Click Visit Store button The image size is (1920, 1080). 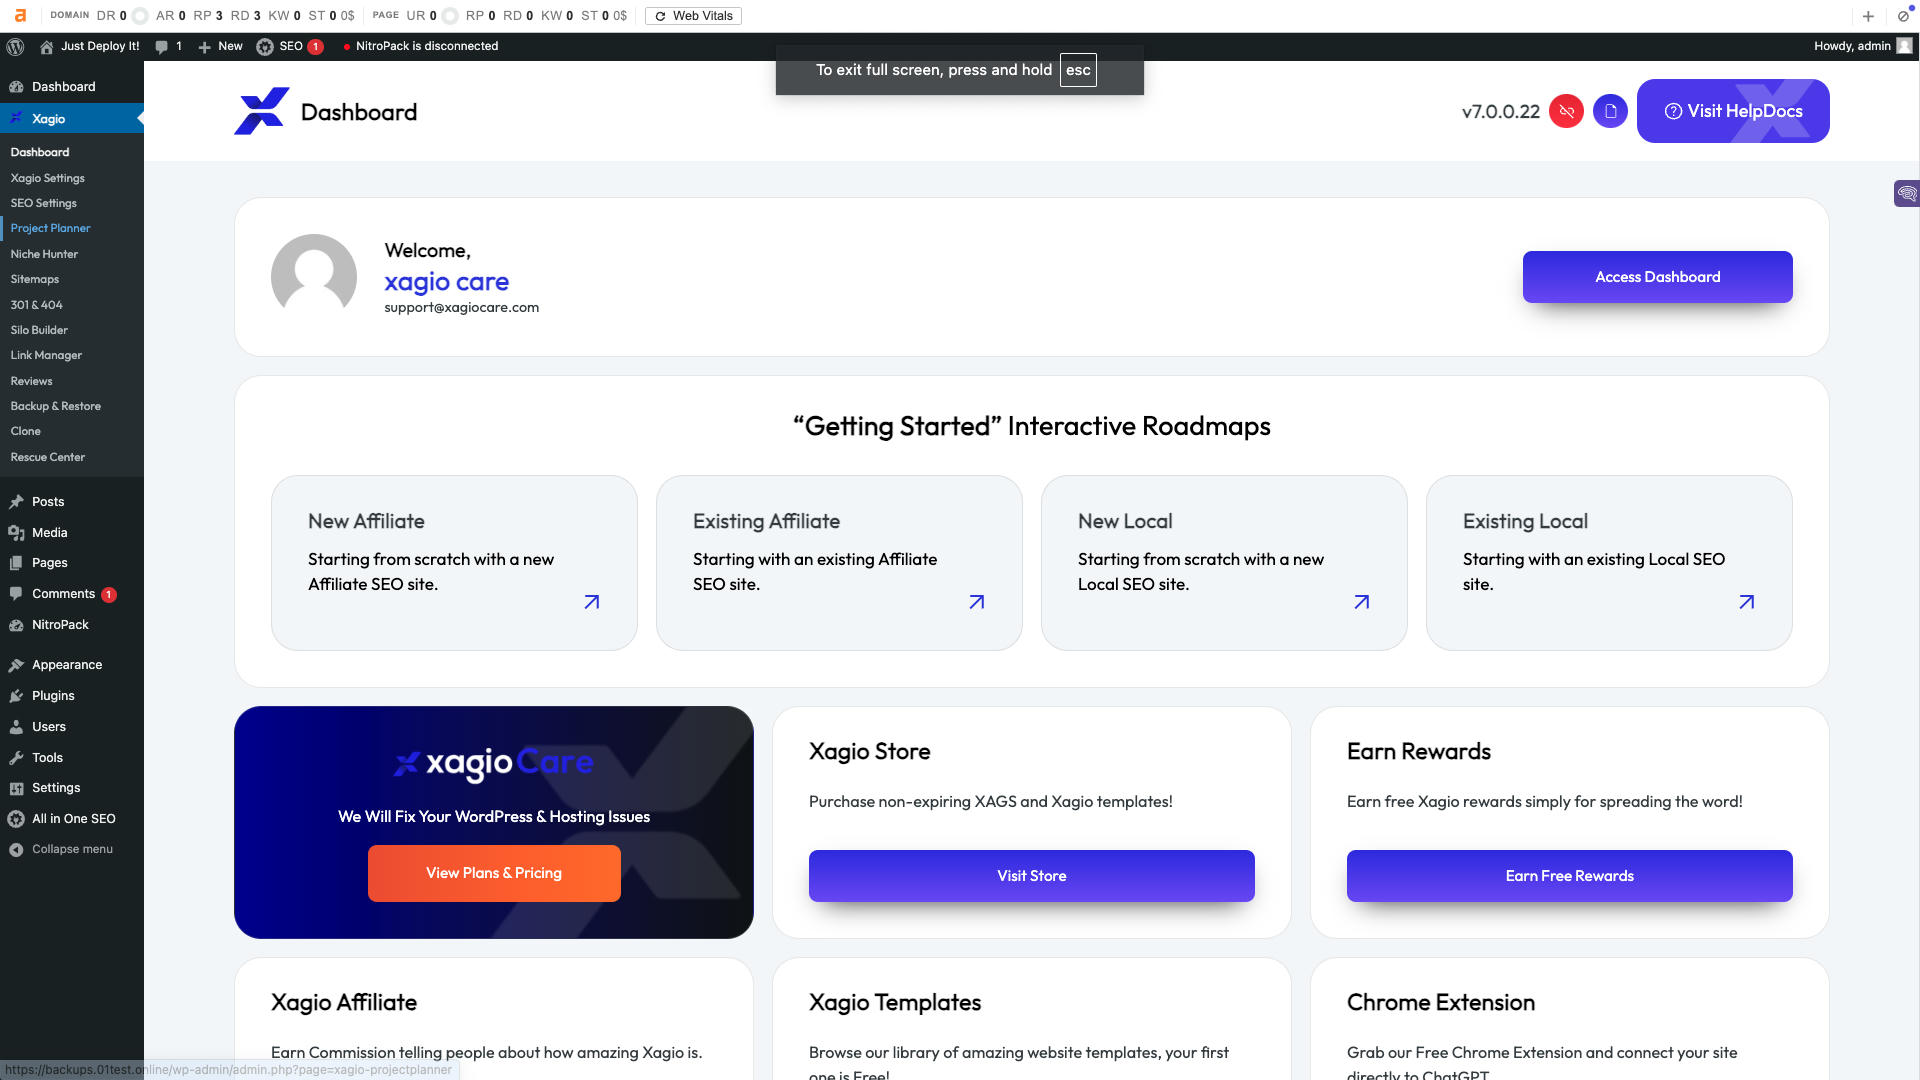pyautogui.click(x=1031, y=876)
